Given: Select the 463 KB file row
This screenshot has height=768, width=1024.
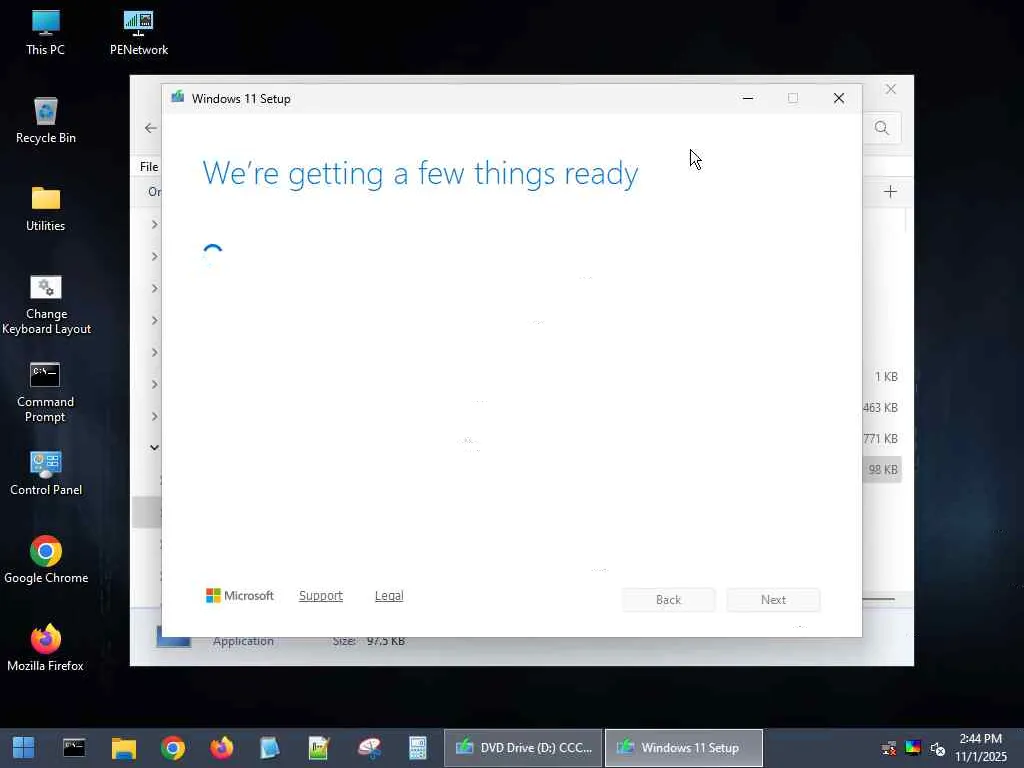Looking at the screenshot, I should [x=882, y=408].
